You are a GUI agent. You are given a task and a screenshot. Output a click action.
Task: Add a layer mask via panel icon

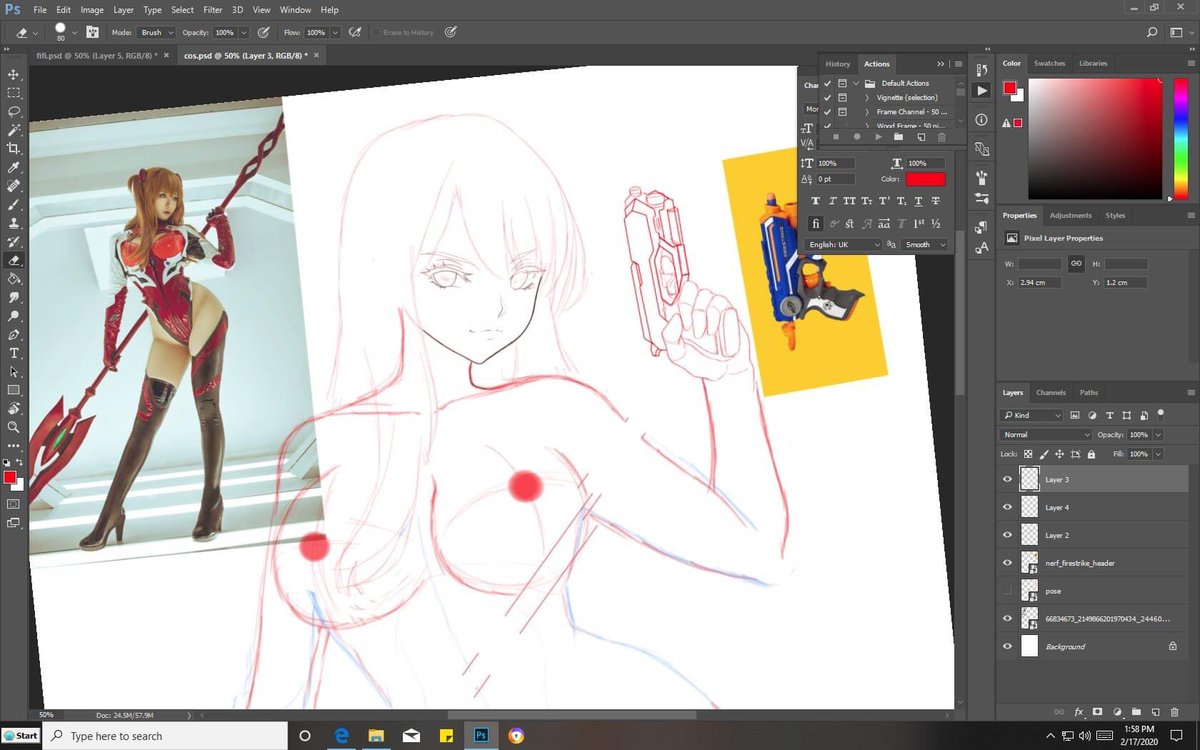[1098, 711]
